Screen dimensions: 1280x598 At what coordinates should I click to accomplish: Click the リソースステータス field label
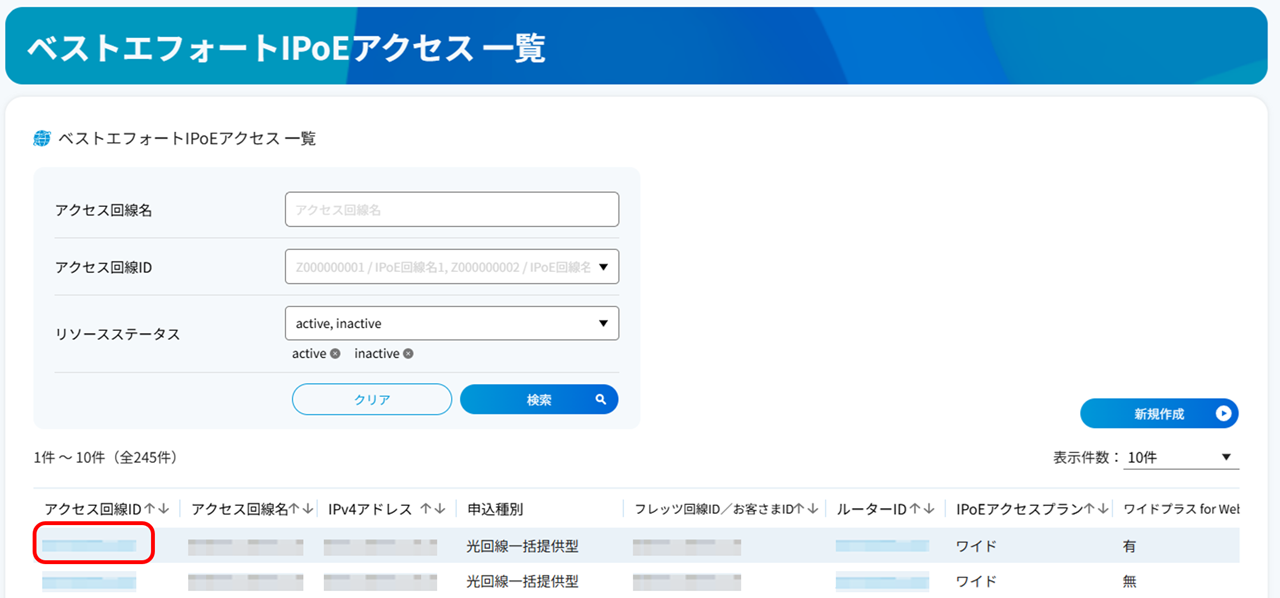click(x=118, y=334)
